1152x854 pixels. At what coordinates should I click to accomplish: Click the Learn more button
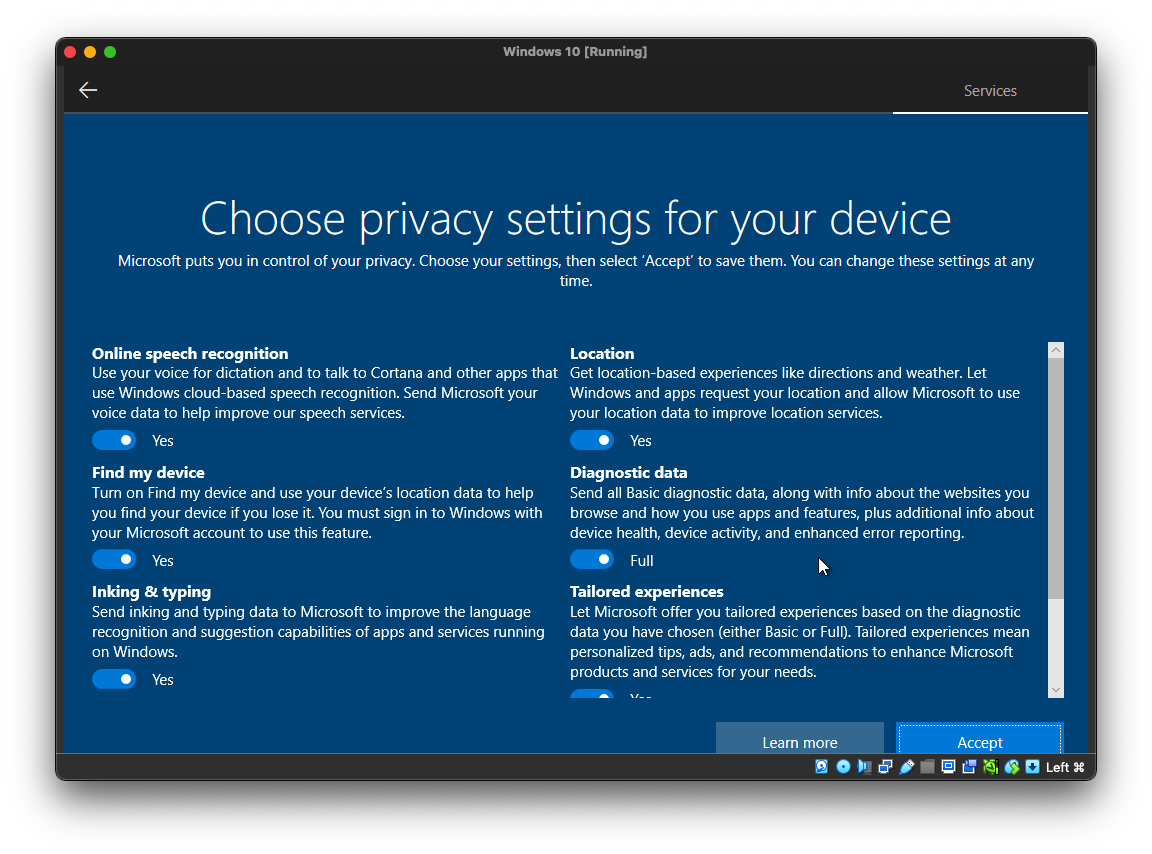tap(799, 741)
